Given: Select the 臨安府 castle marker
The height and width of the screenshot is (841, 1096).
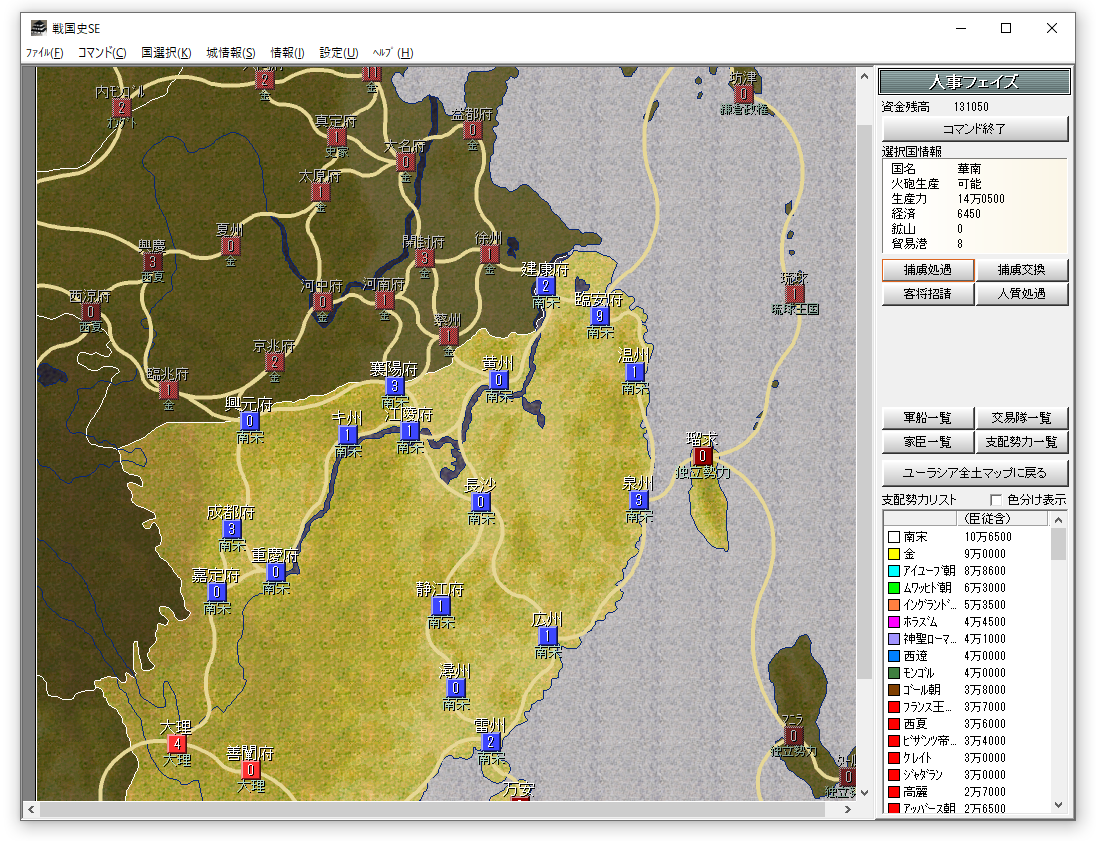Looking at the screenshot, I should (599, 316).
